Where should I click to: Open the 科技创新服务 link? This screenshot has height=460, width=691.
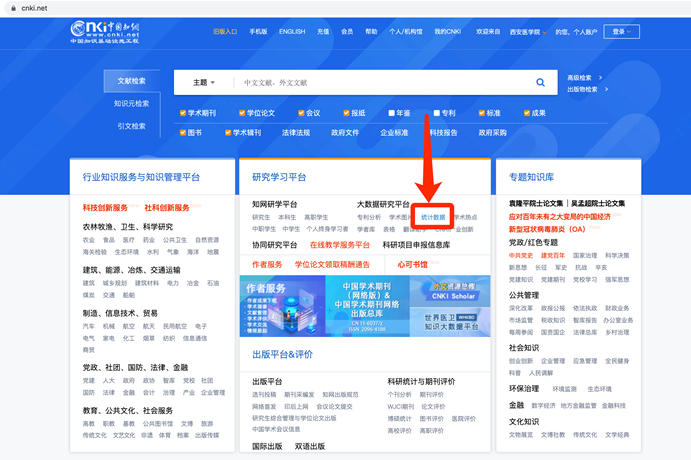point(105,208)
